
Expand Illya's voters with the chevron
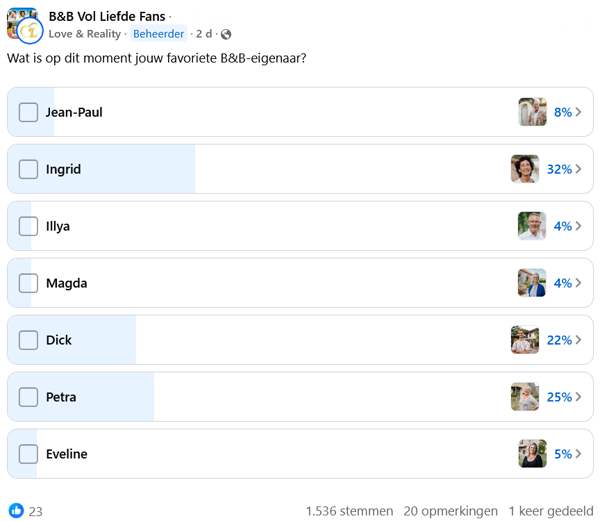pos(579,226)
